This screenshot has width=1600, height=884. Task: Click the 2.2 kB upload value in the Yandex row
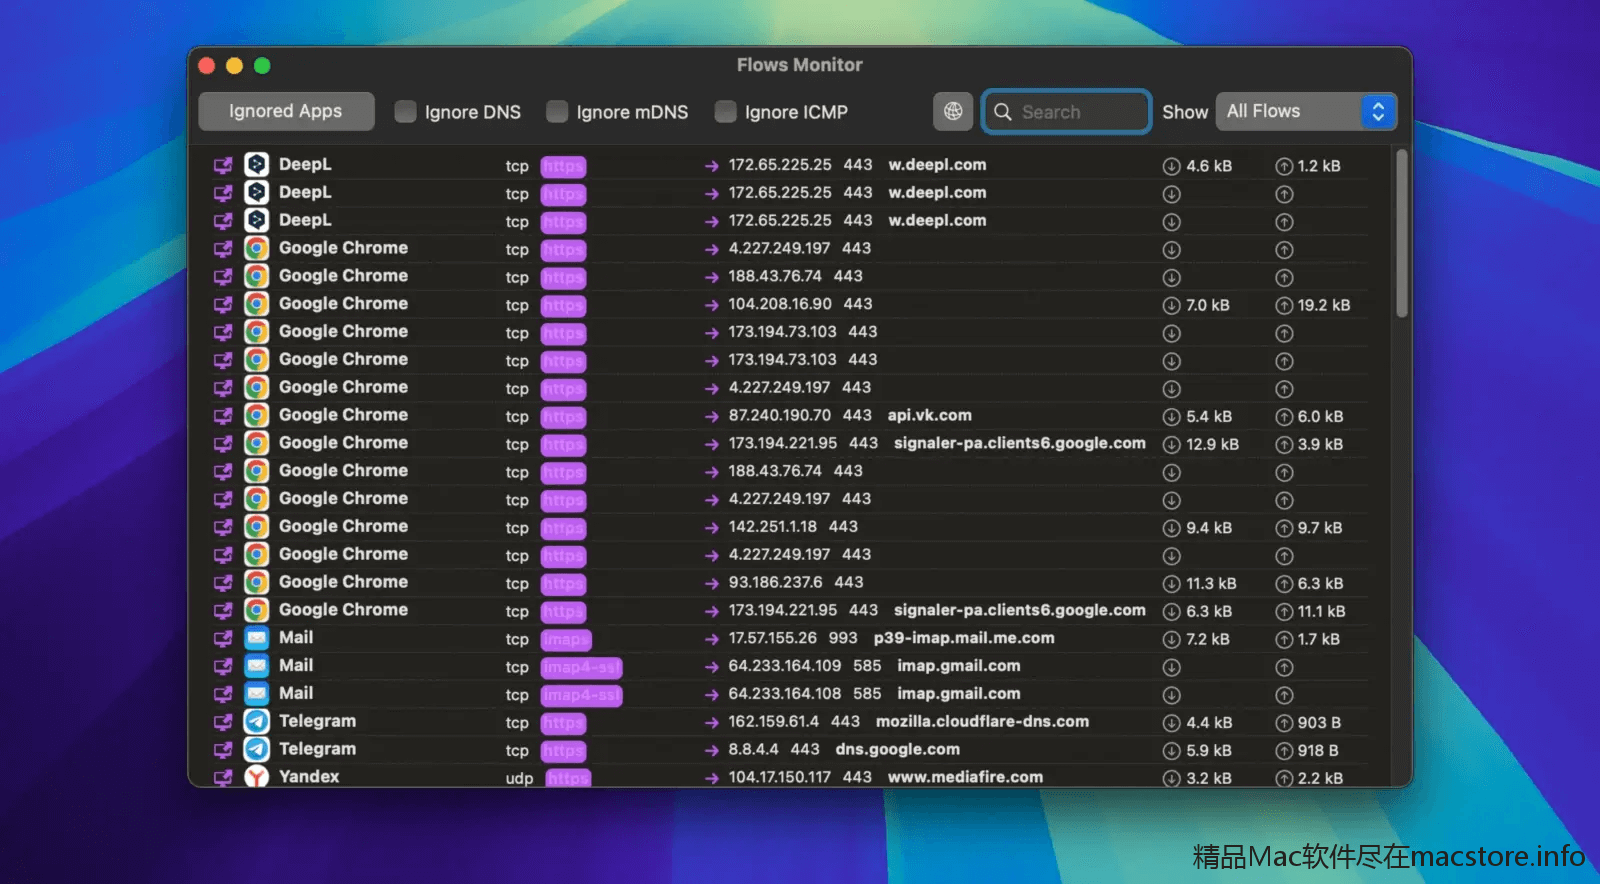click(x=1320, y=778)
